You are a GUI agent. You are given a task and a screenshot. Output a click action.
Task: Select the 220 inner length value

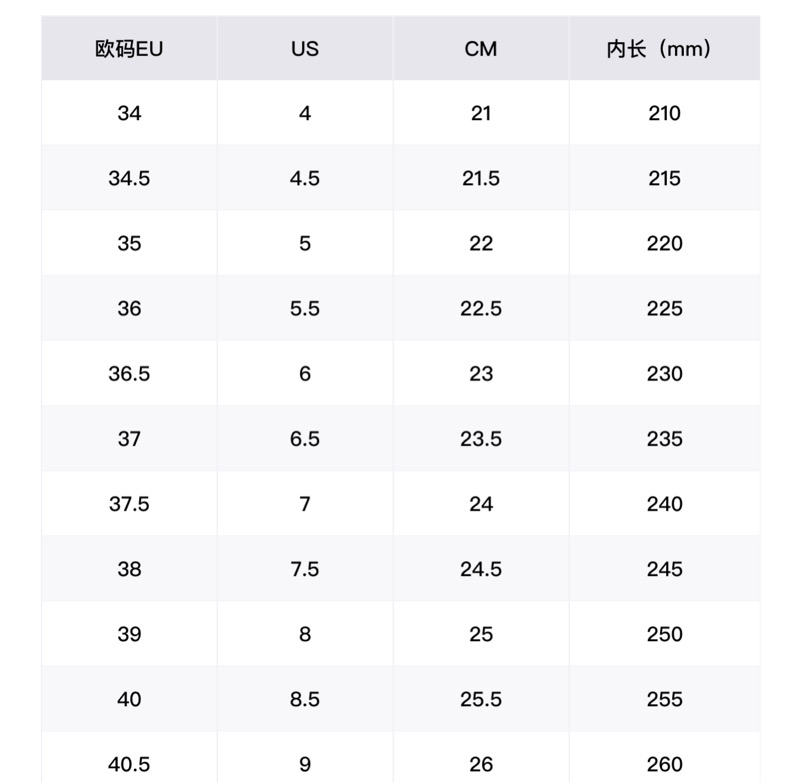pos(664,243)
